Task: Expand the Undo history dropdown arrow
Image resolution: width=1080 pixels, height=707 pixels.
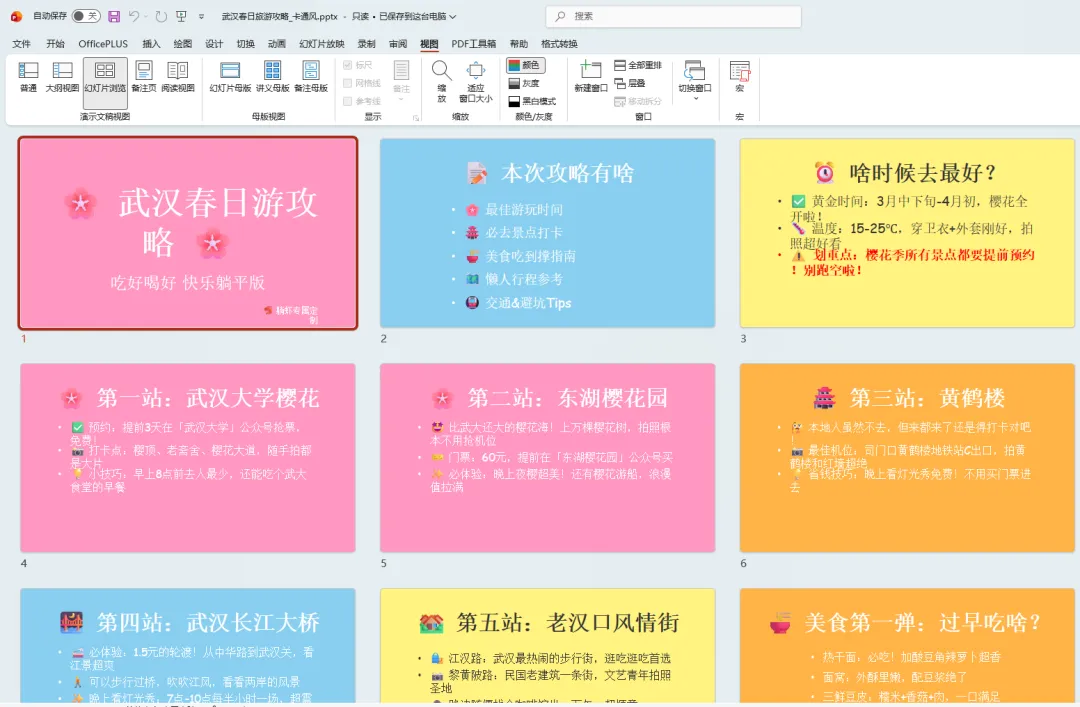Action: (146, 17)
